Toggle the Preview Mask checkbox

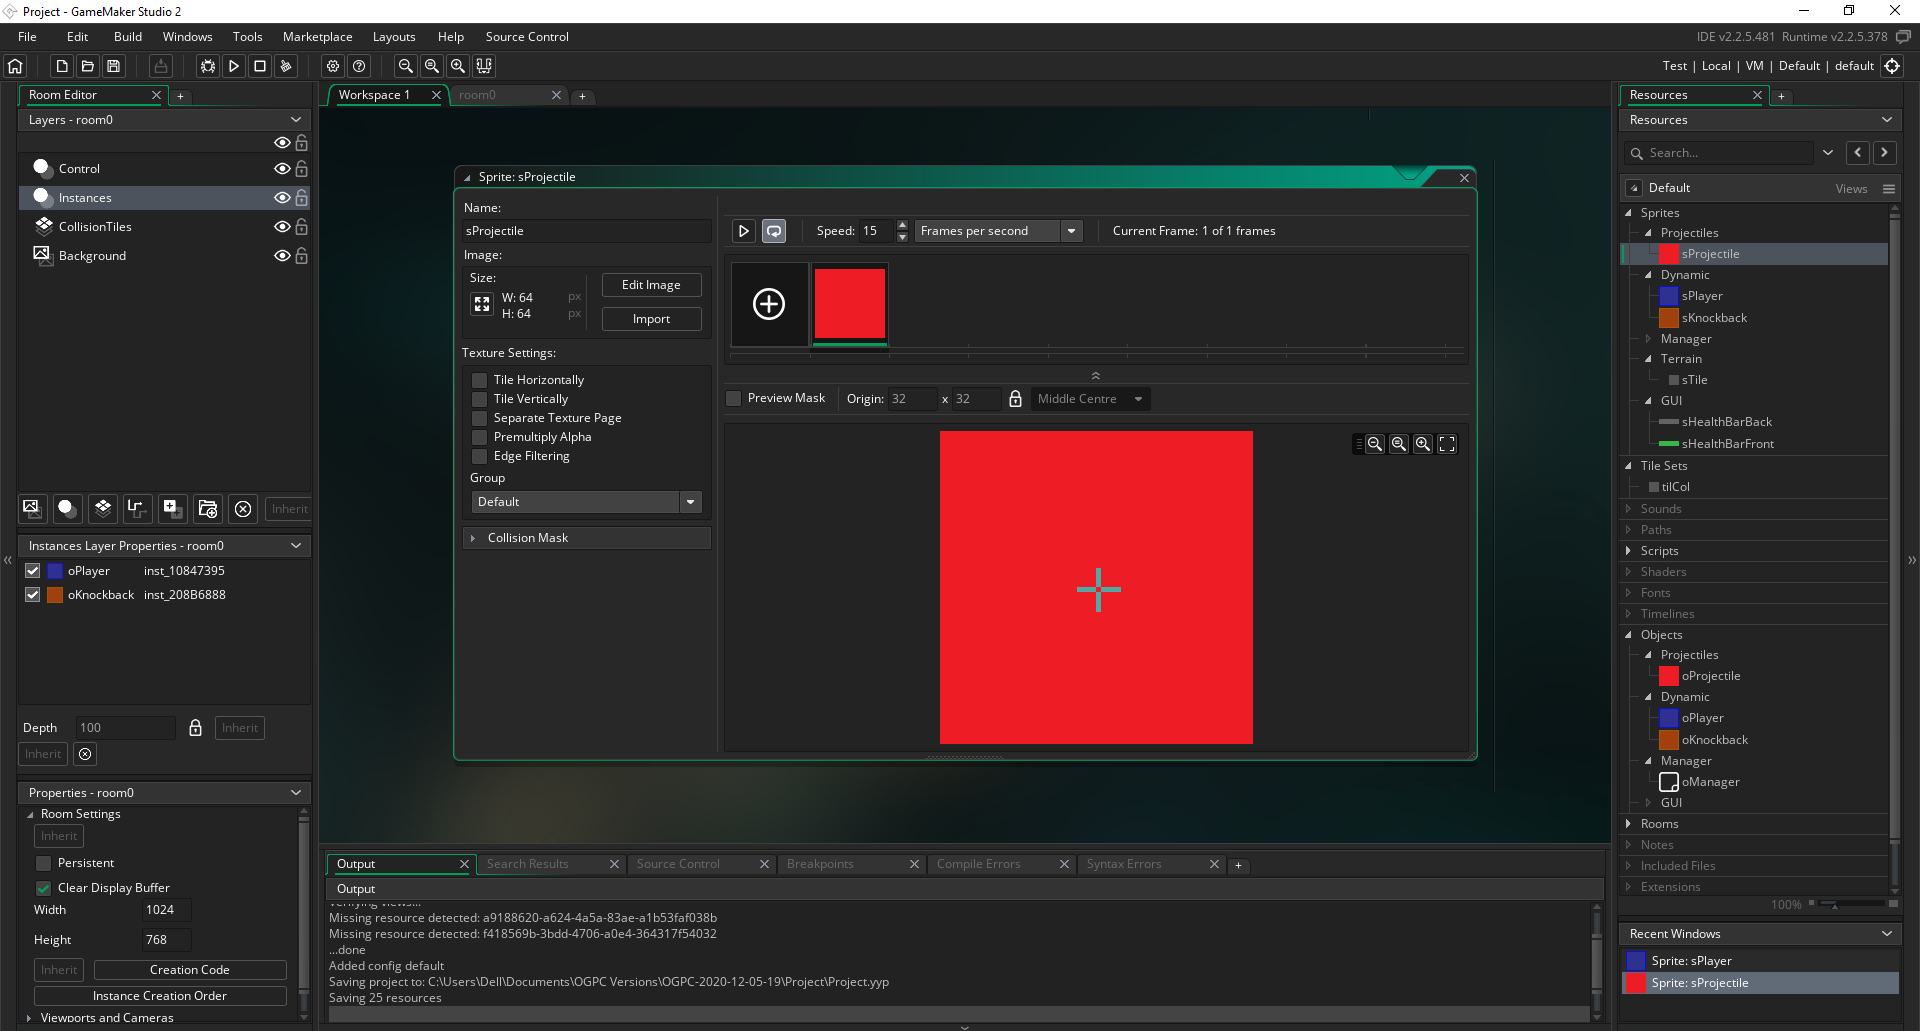[734, 398]
